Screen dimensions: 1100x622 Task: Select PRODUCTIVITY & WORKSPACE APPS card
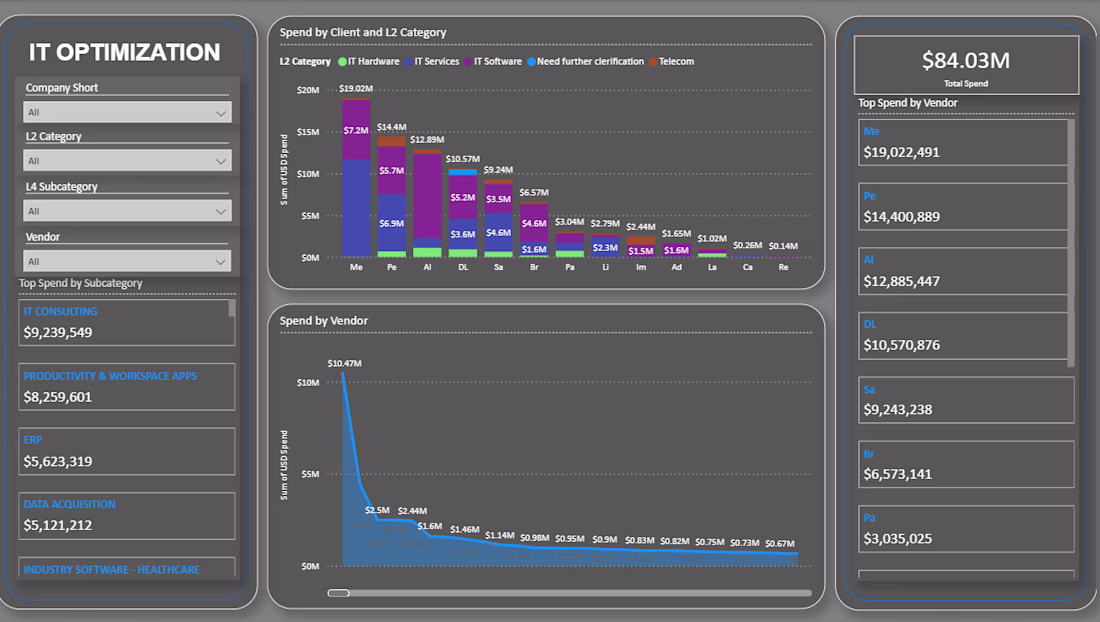127,386
